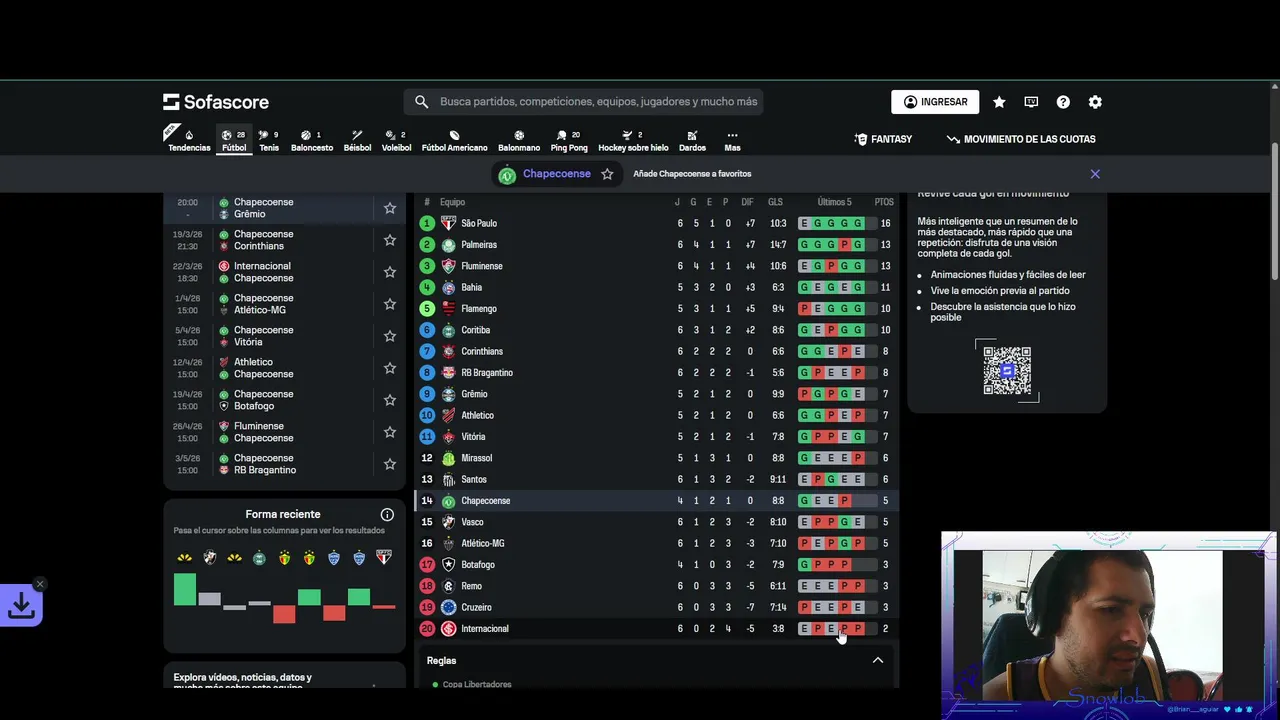
Task: Click the page vertical scrollbar
Action: [1274, 210]
